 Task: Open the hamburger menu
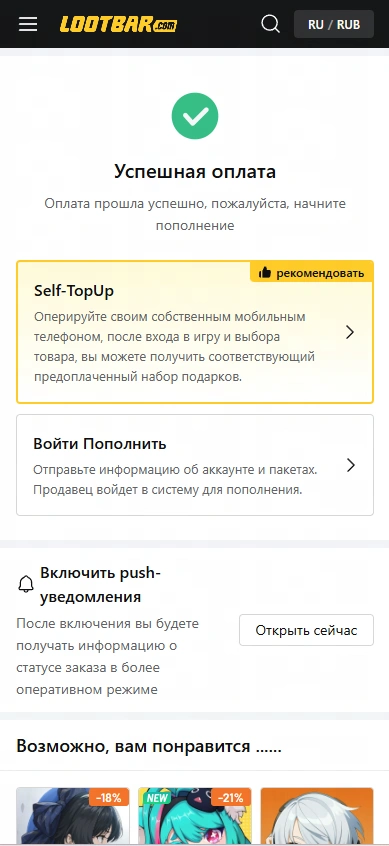[28, 24]
